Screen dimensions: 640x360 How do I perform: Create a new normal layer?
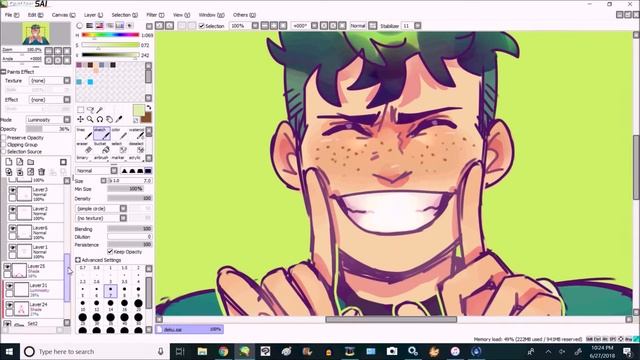point(9,162)
